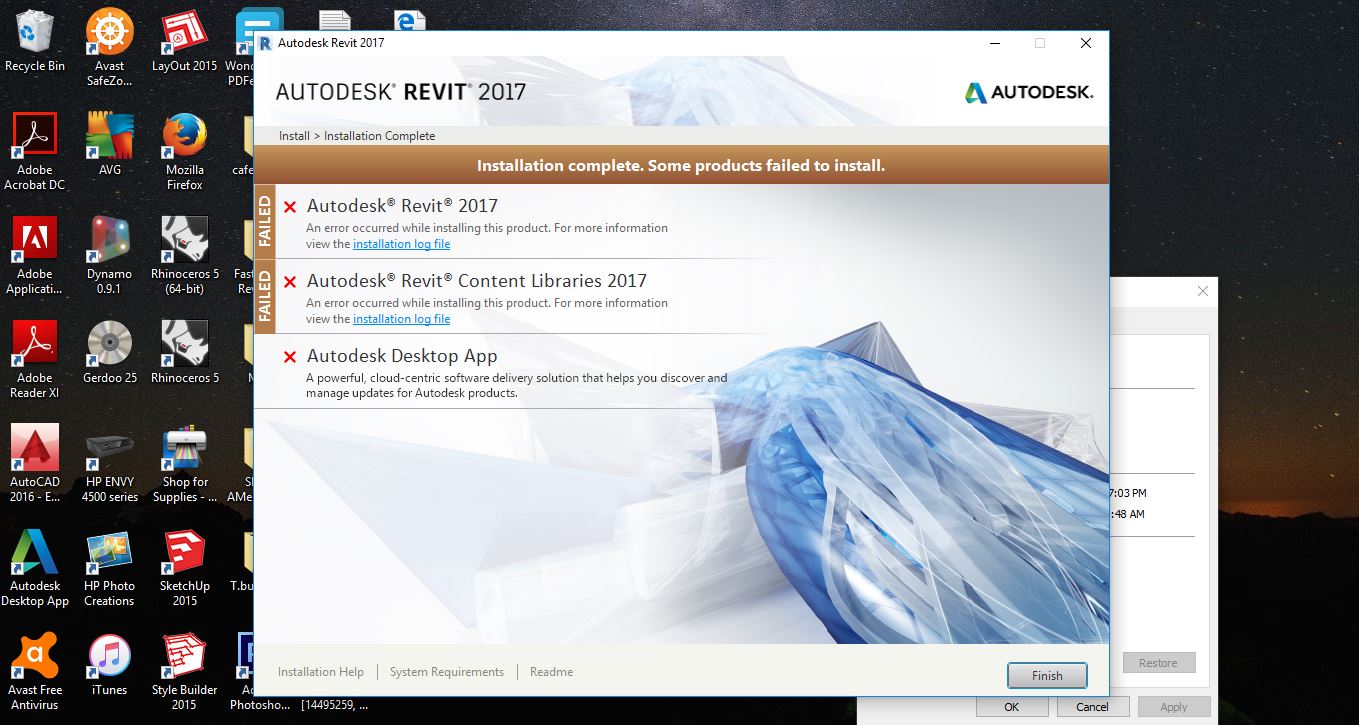
Task: Open HP Photo Creations icon
Action: (x=110, y=567)
